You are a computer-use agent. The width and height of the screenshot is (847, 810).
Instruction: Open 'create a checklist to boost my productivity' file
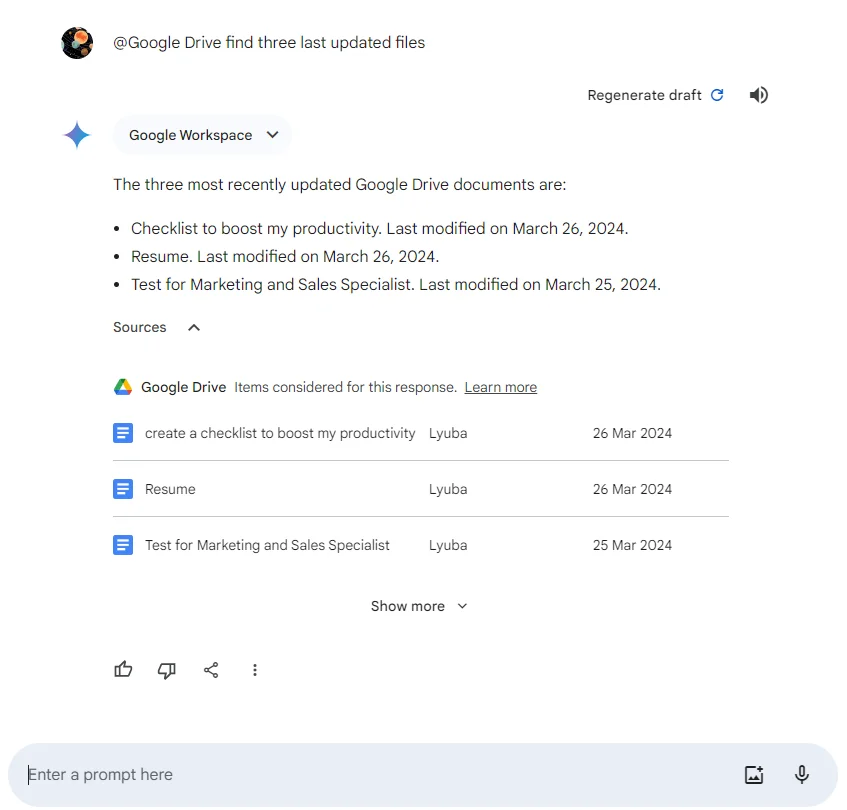pyautogui.click(x=280, y=433)
